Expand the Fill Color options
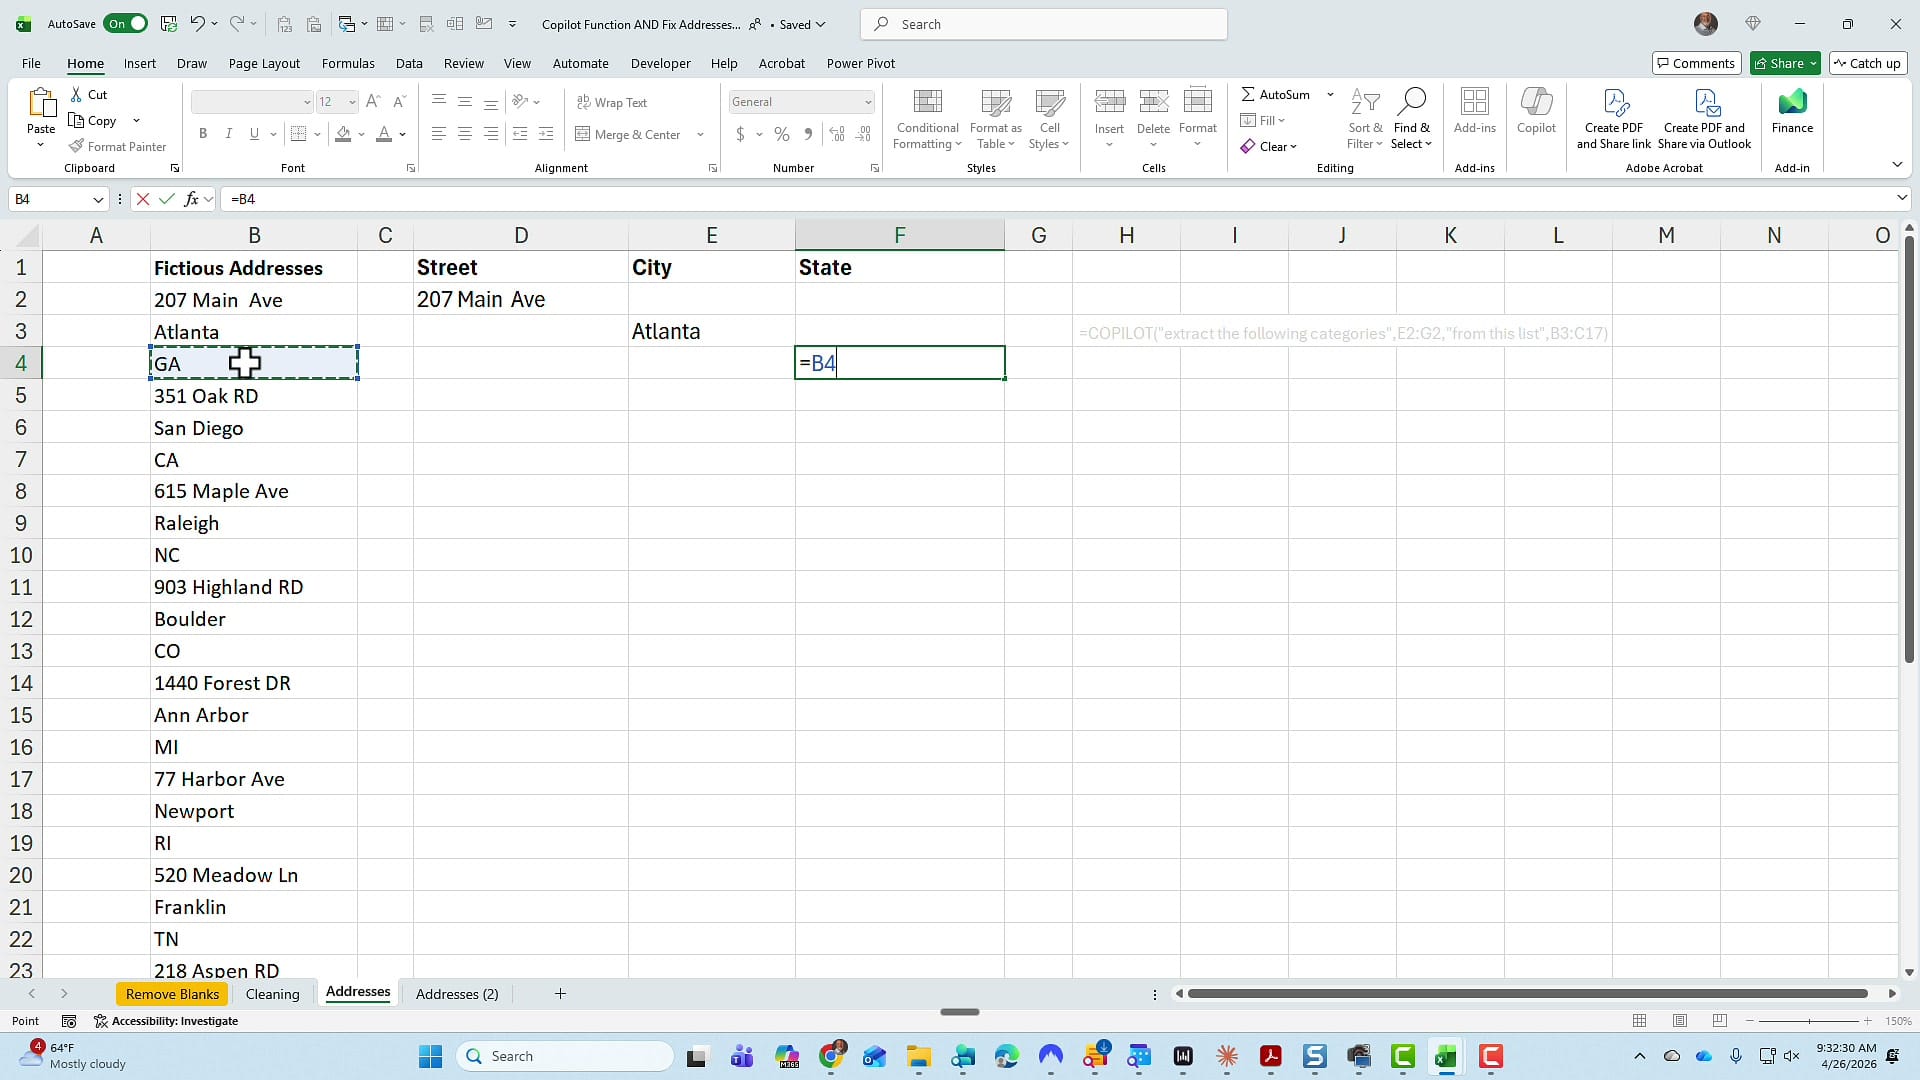The height and width of the screenshot is (1080, 1920). (361, 134)
